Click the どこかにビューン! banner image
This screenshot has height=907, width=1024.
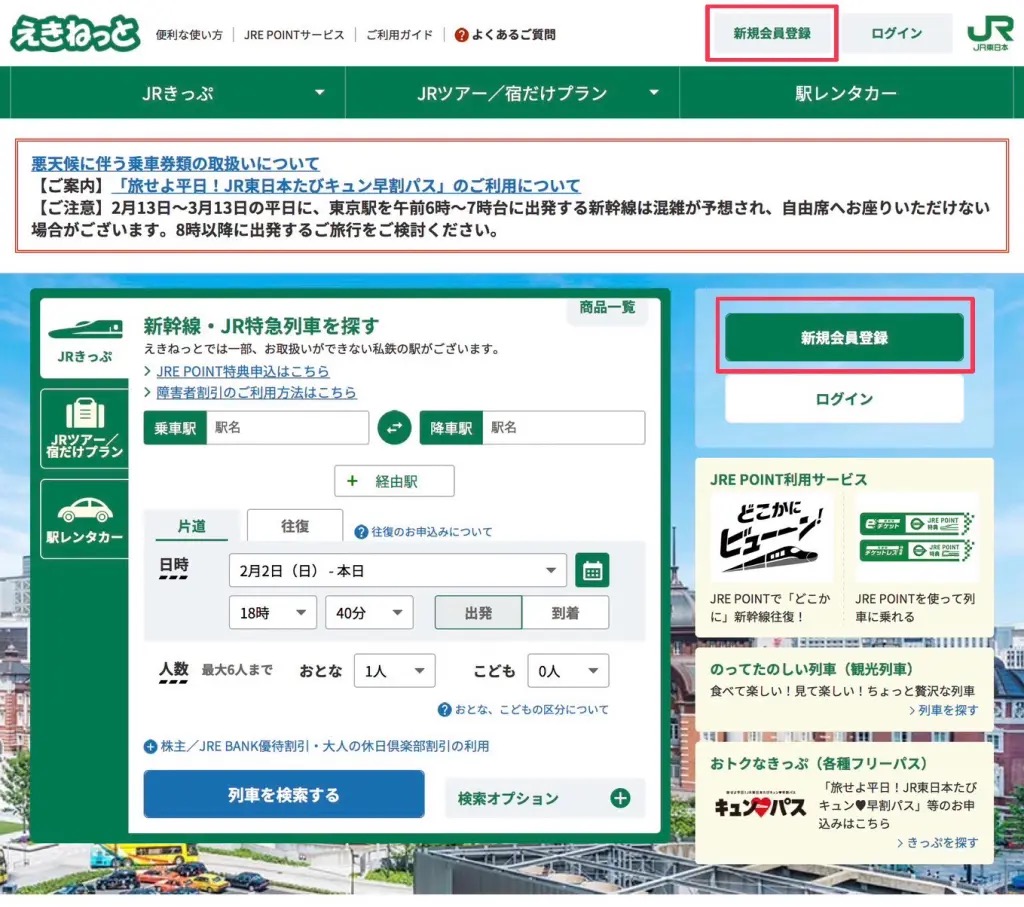[771, 538]
